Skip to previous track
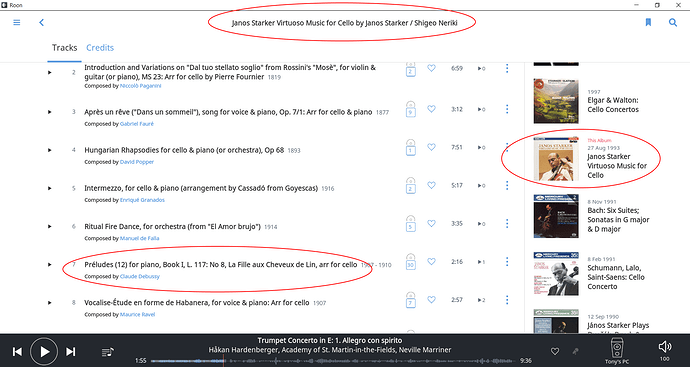Screen dimensions: 690x367 pyautogui.click(x=17, y=351)
